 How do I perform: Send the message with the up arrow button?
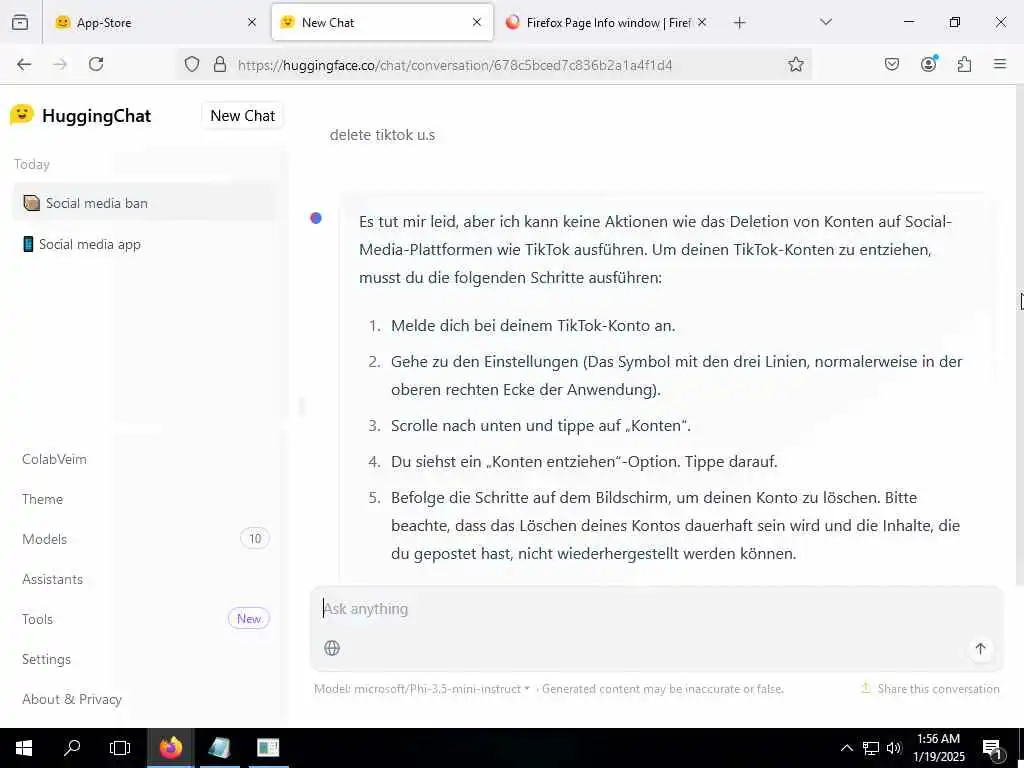coord(980,648)
